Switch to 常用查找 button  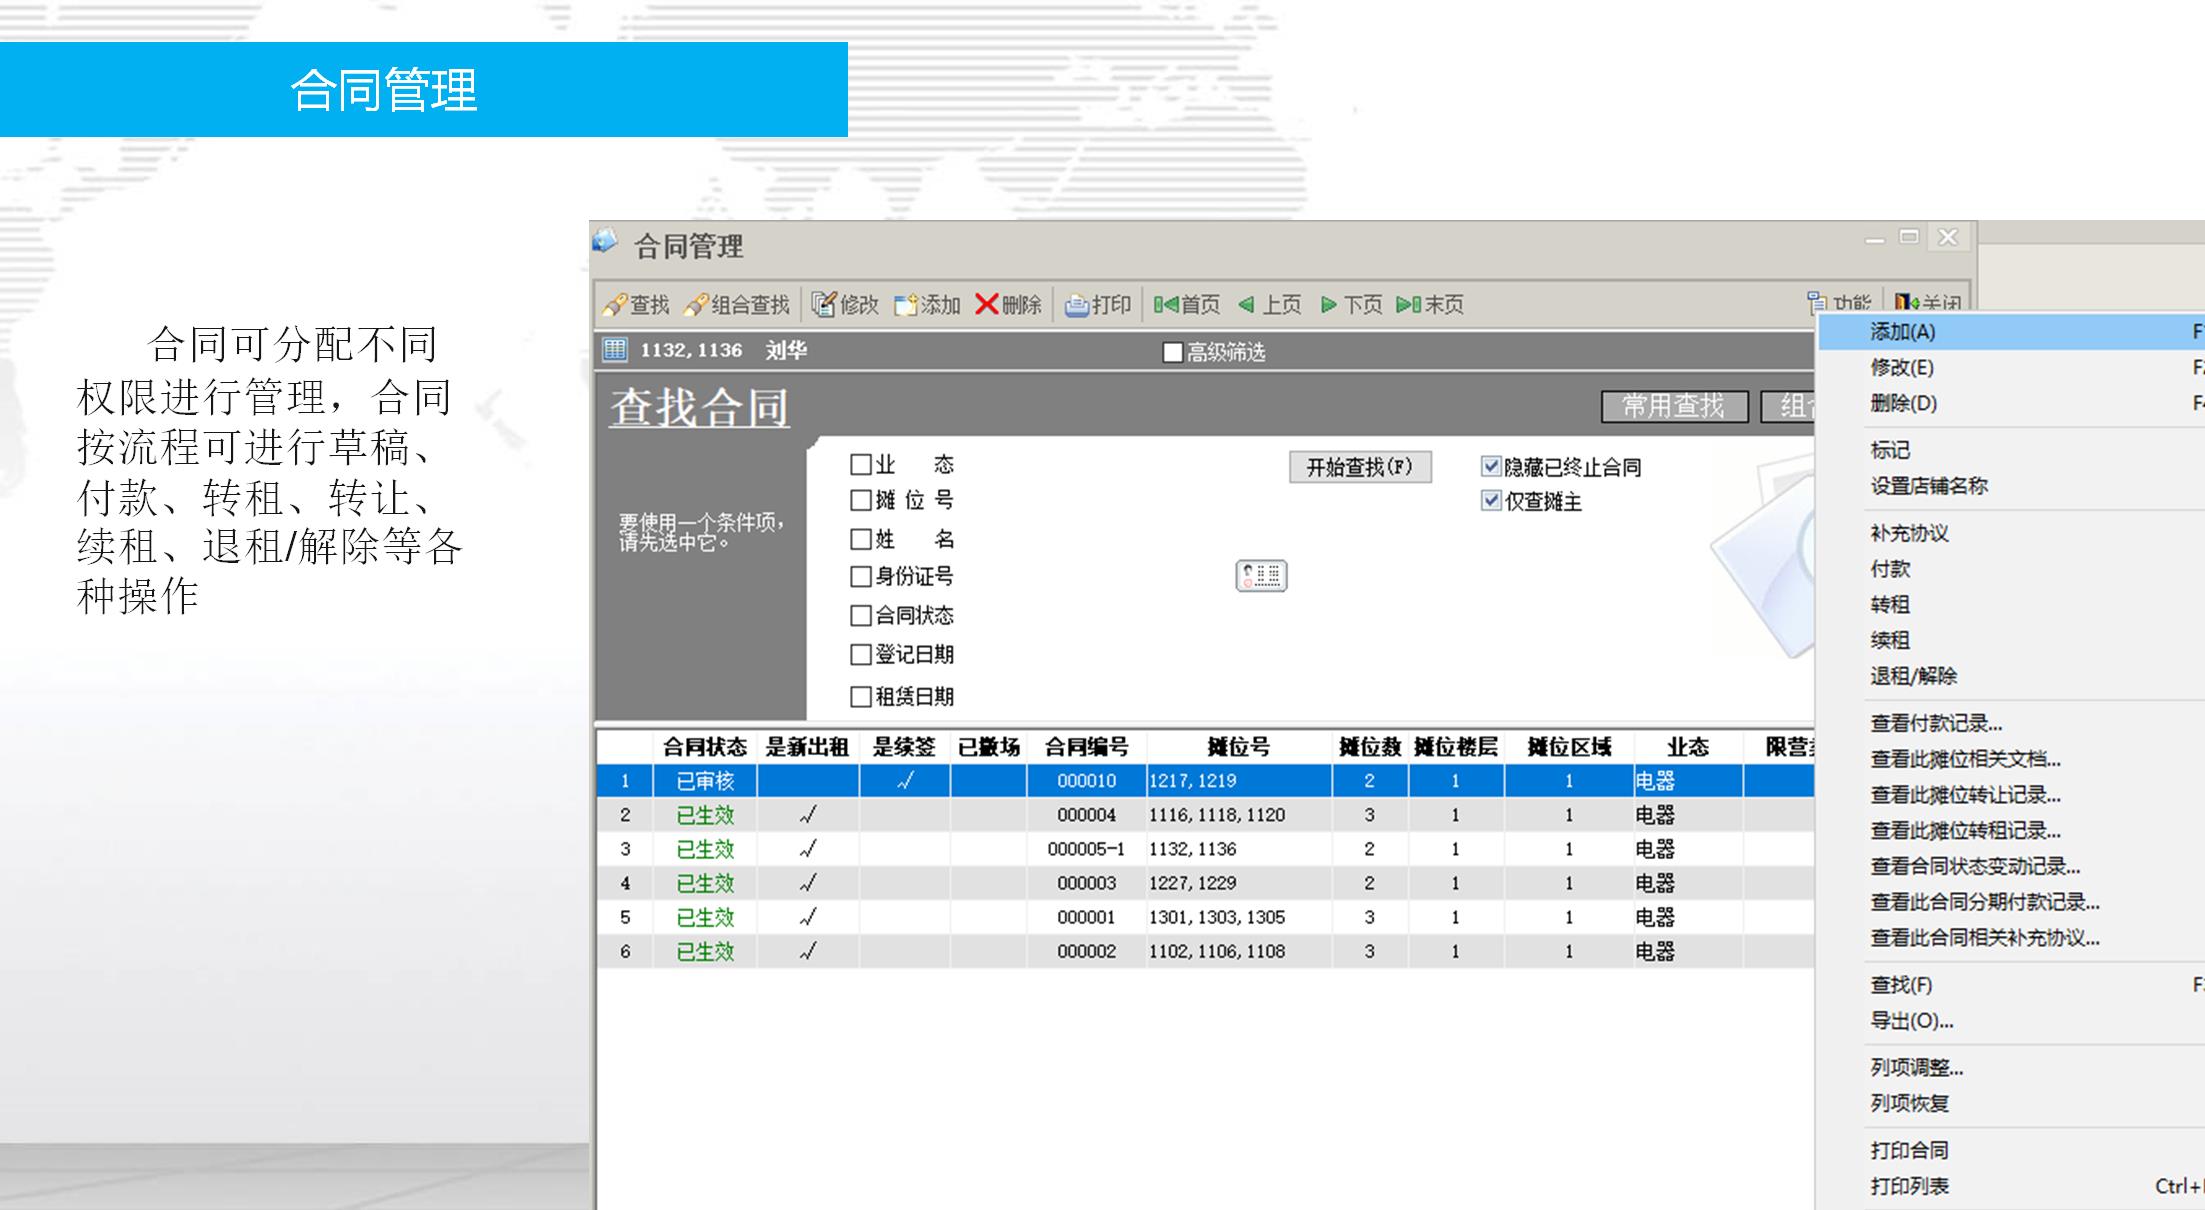click(1673, 406)
